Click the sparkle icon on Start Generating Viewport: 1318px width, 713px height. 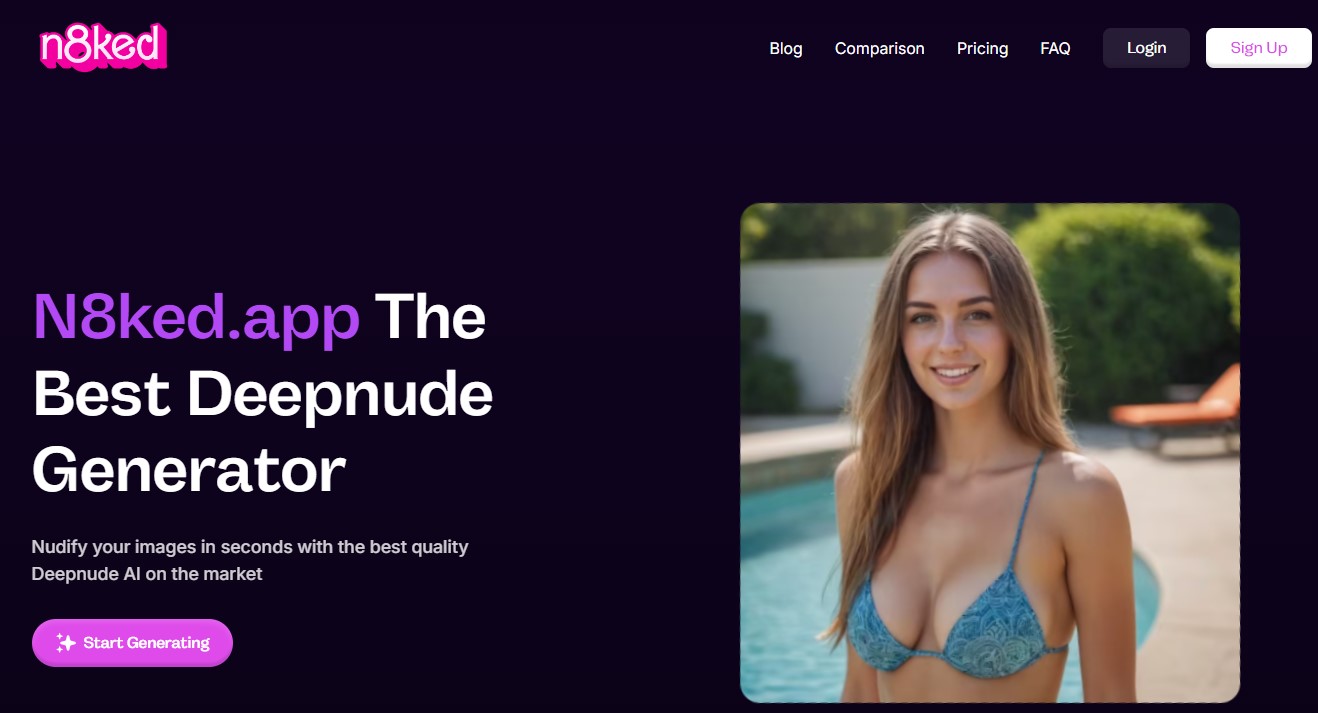[x=66, y=643]
